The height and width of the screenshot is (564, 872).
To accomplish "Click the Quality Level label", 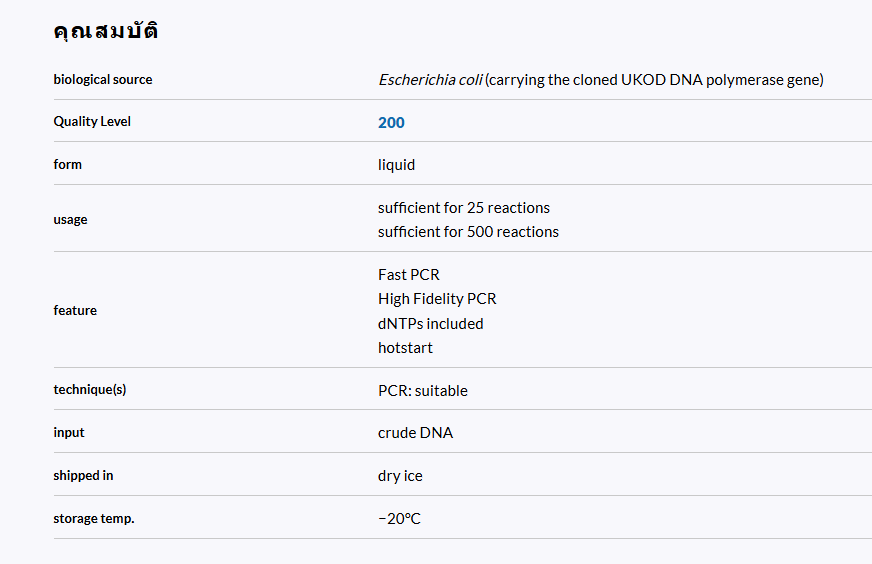I will (92, 121).
